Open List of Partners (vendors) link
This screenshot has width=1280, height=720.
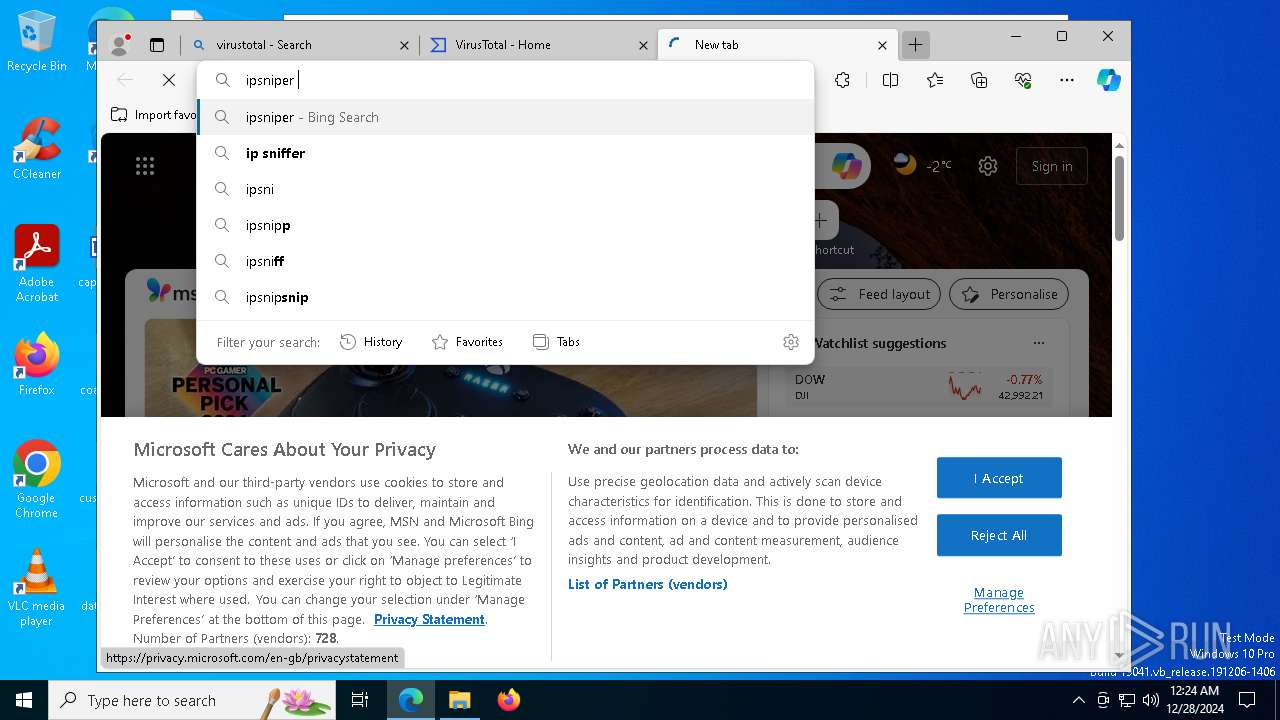647,584
